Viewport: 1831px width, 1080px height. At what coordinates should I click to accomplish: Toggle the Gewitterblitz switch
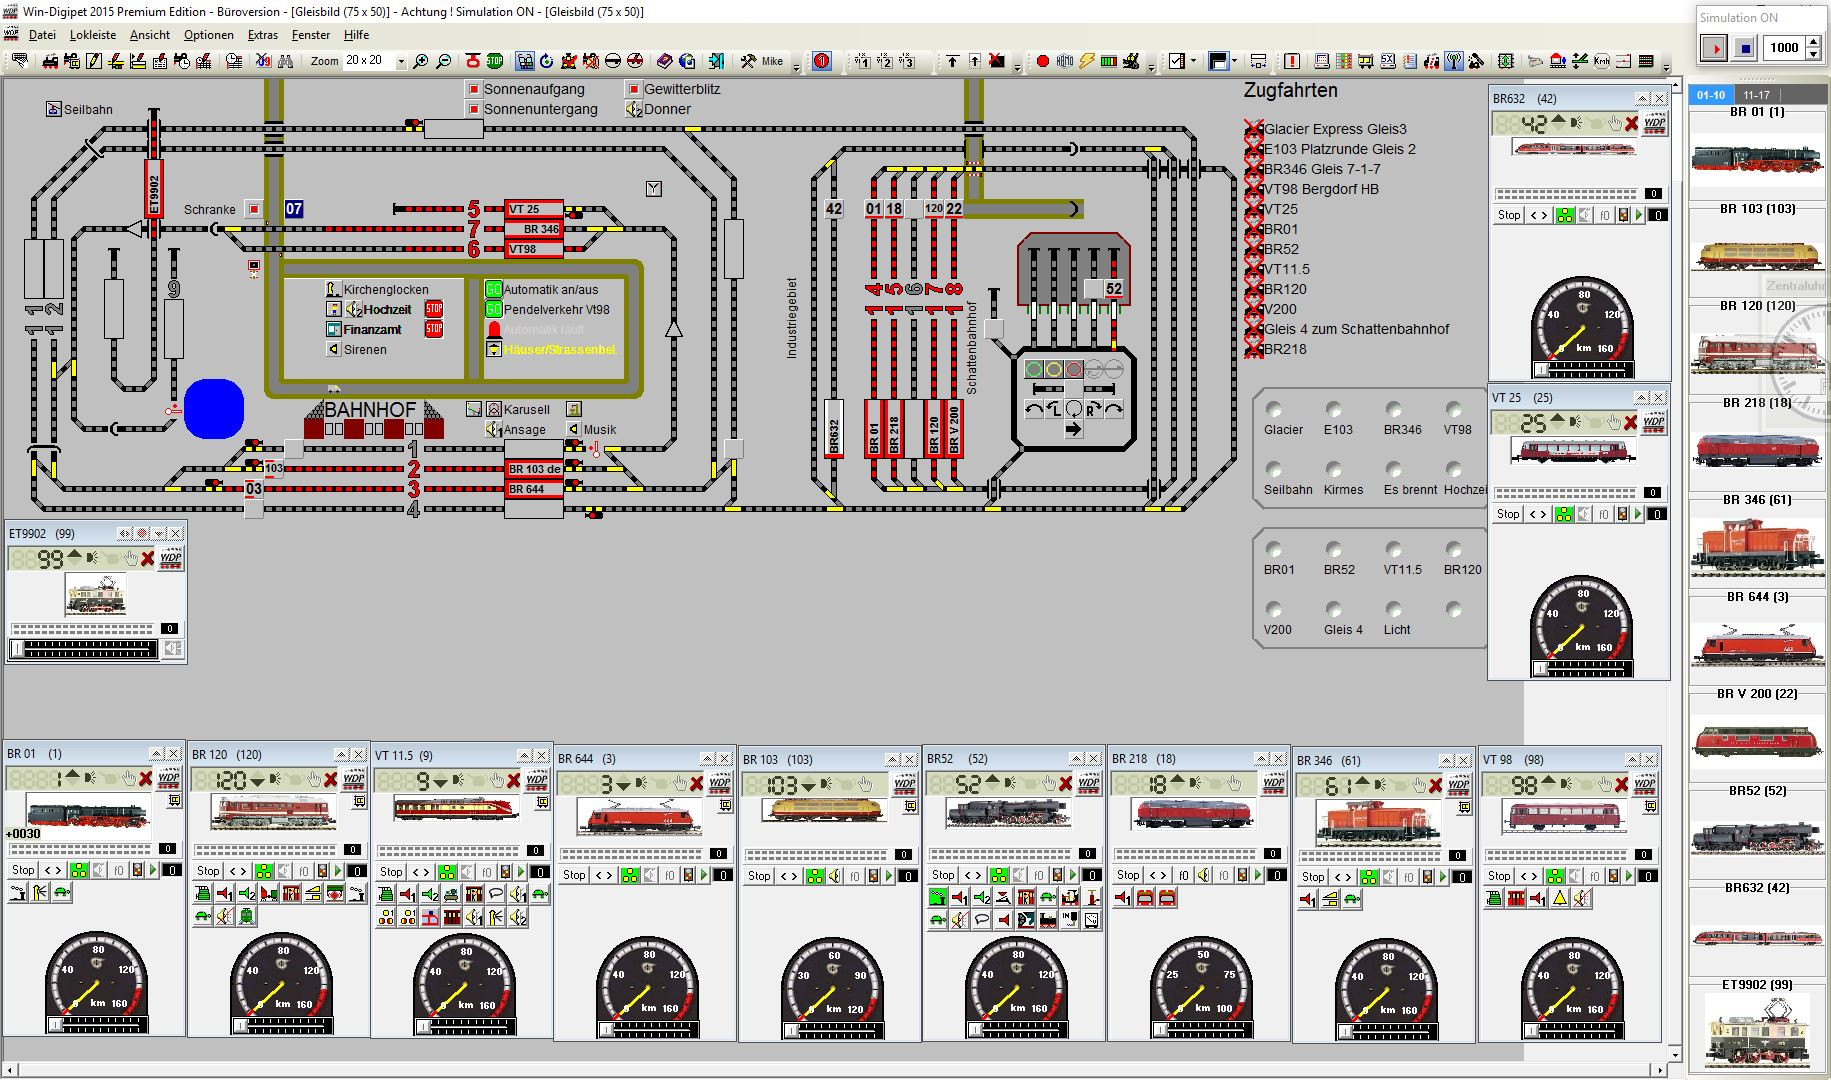coord(633,89)
